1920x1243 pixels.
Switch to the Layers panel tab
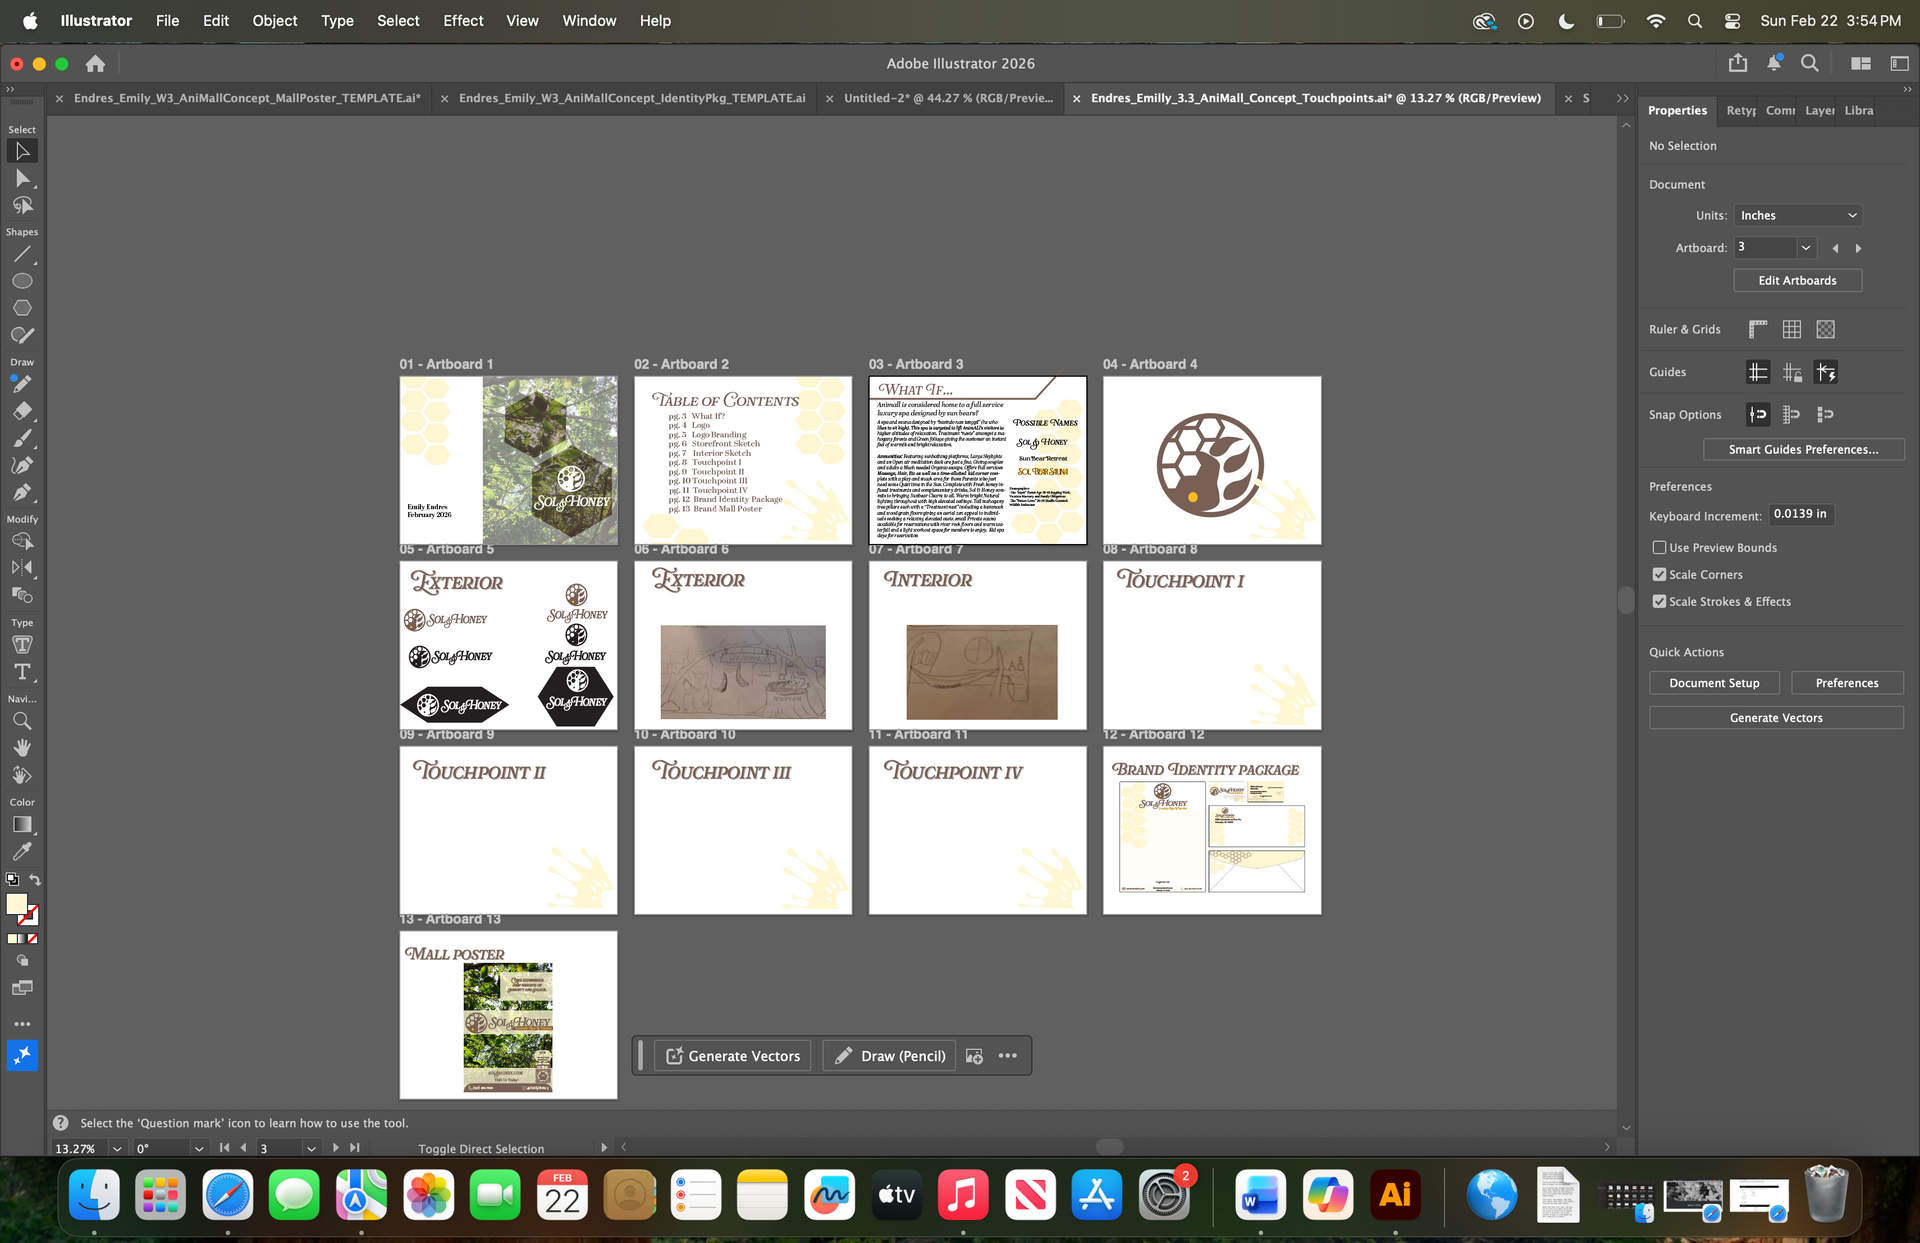pyautogui.click(x=1819, y=111)
